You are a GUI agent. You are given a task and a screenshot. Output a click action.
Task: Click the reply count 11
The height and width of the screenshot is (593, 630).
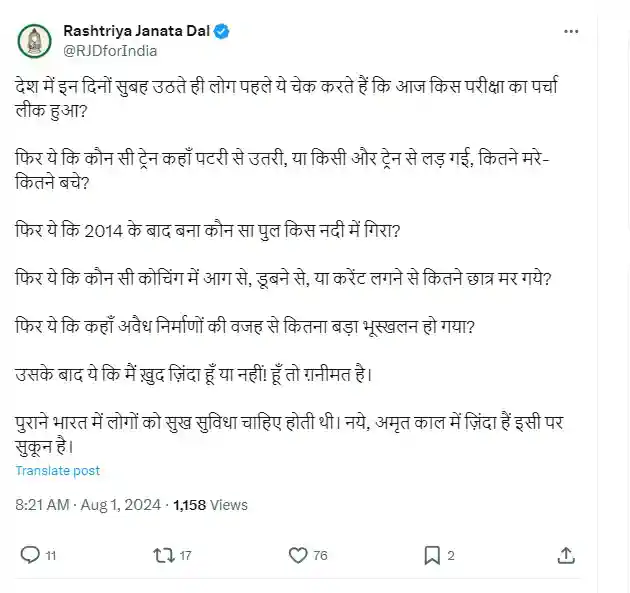[x=51, y=555]
